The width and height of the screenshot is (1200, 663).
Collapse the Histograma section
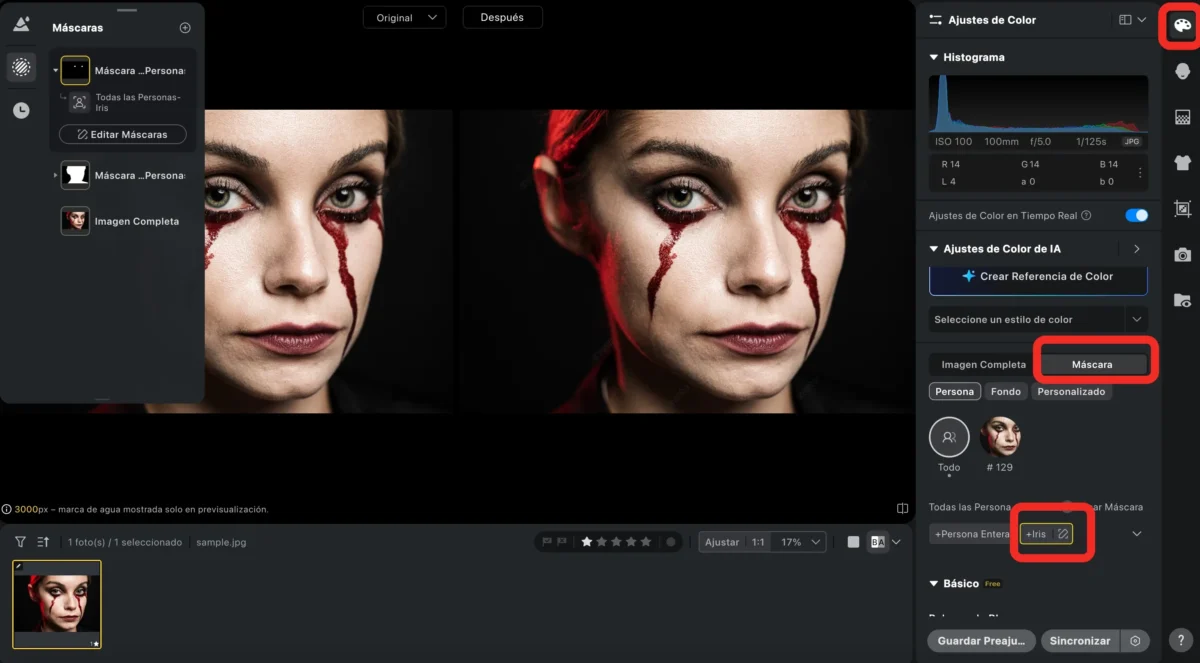934,58
